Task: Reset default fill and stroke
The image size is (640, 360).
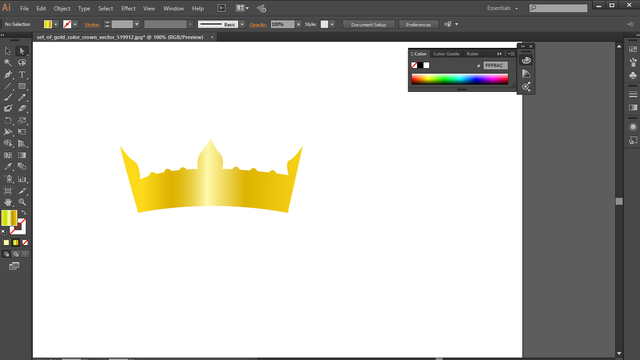Action: point(4,232)
